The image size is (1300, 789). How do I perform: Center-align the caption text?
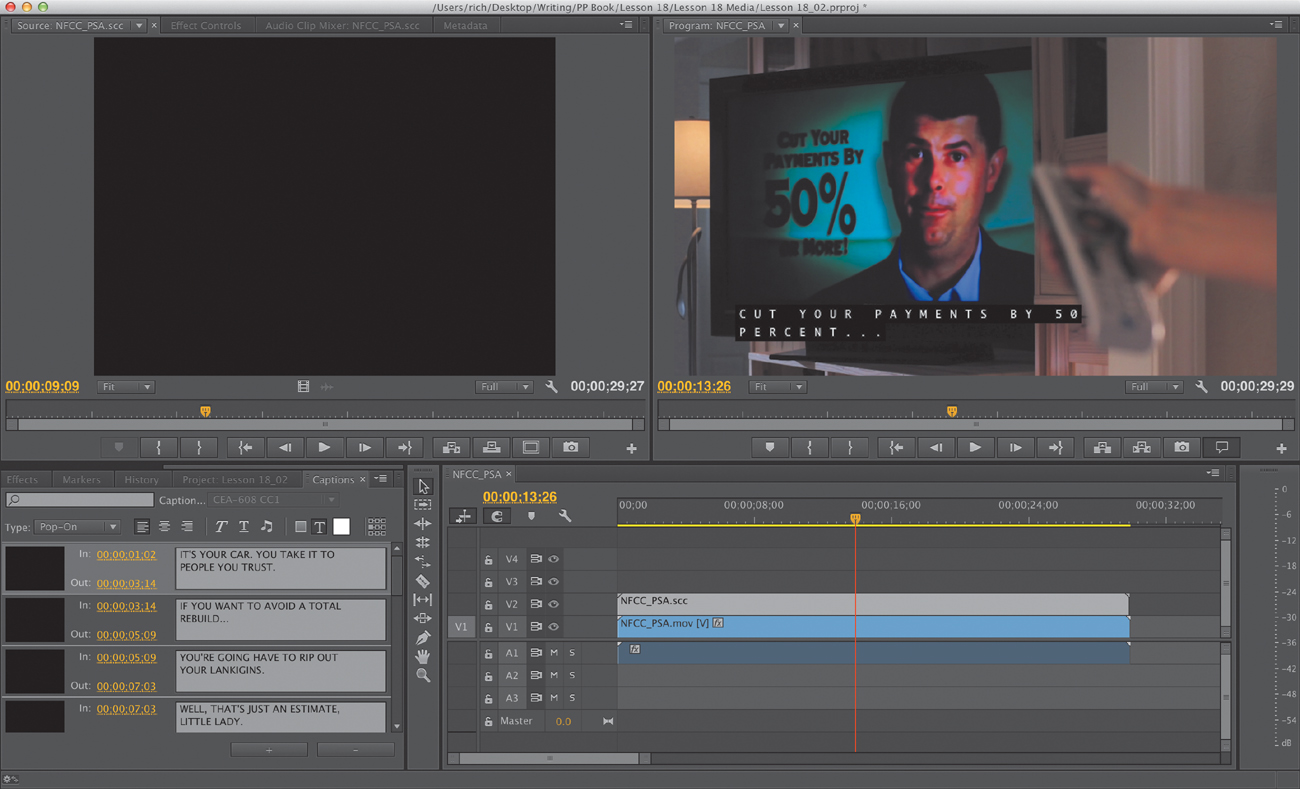pos(164,526)
